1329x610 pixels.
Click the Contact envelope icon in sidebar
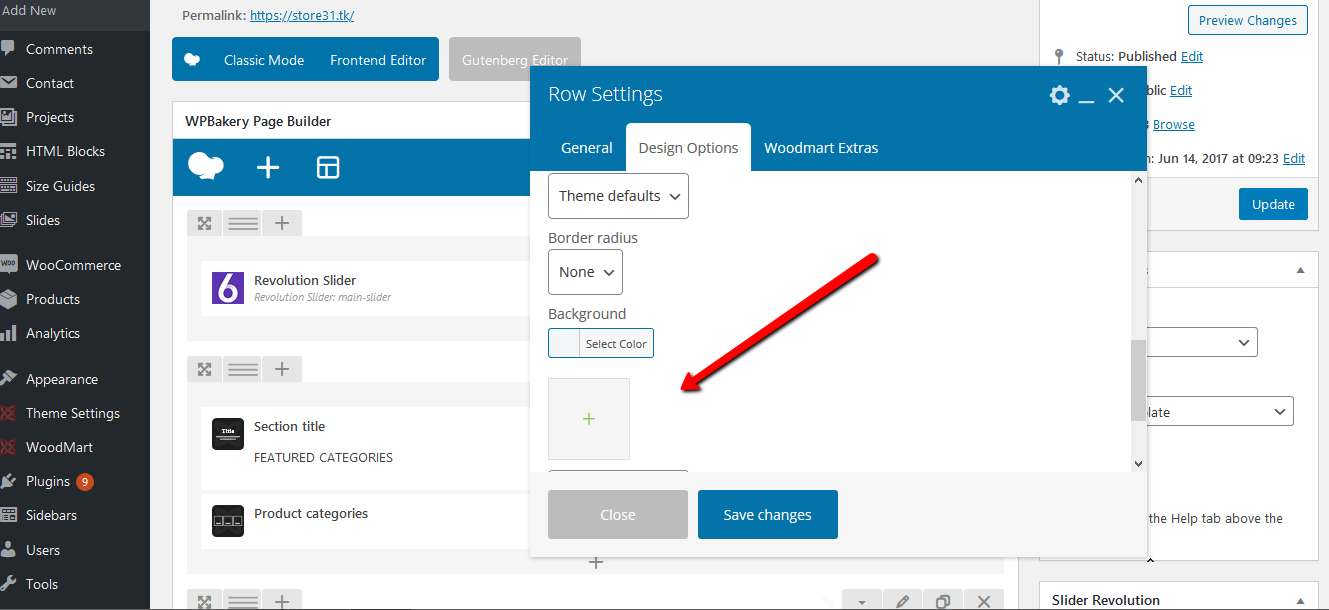[8, 83]
